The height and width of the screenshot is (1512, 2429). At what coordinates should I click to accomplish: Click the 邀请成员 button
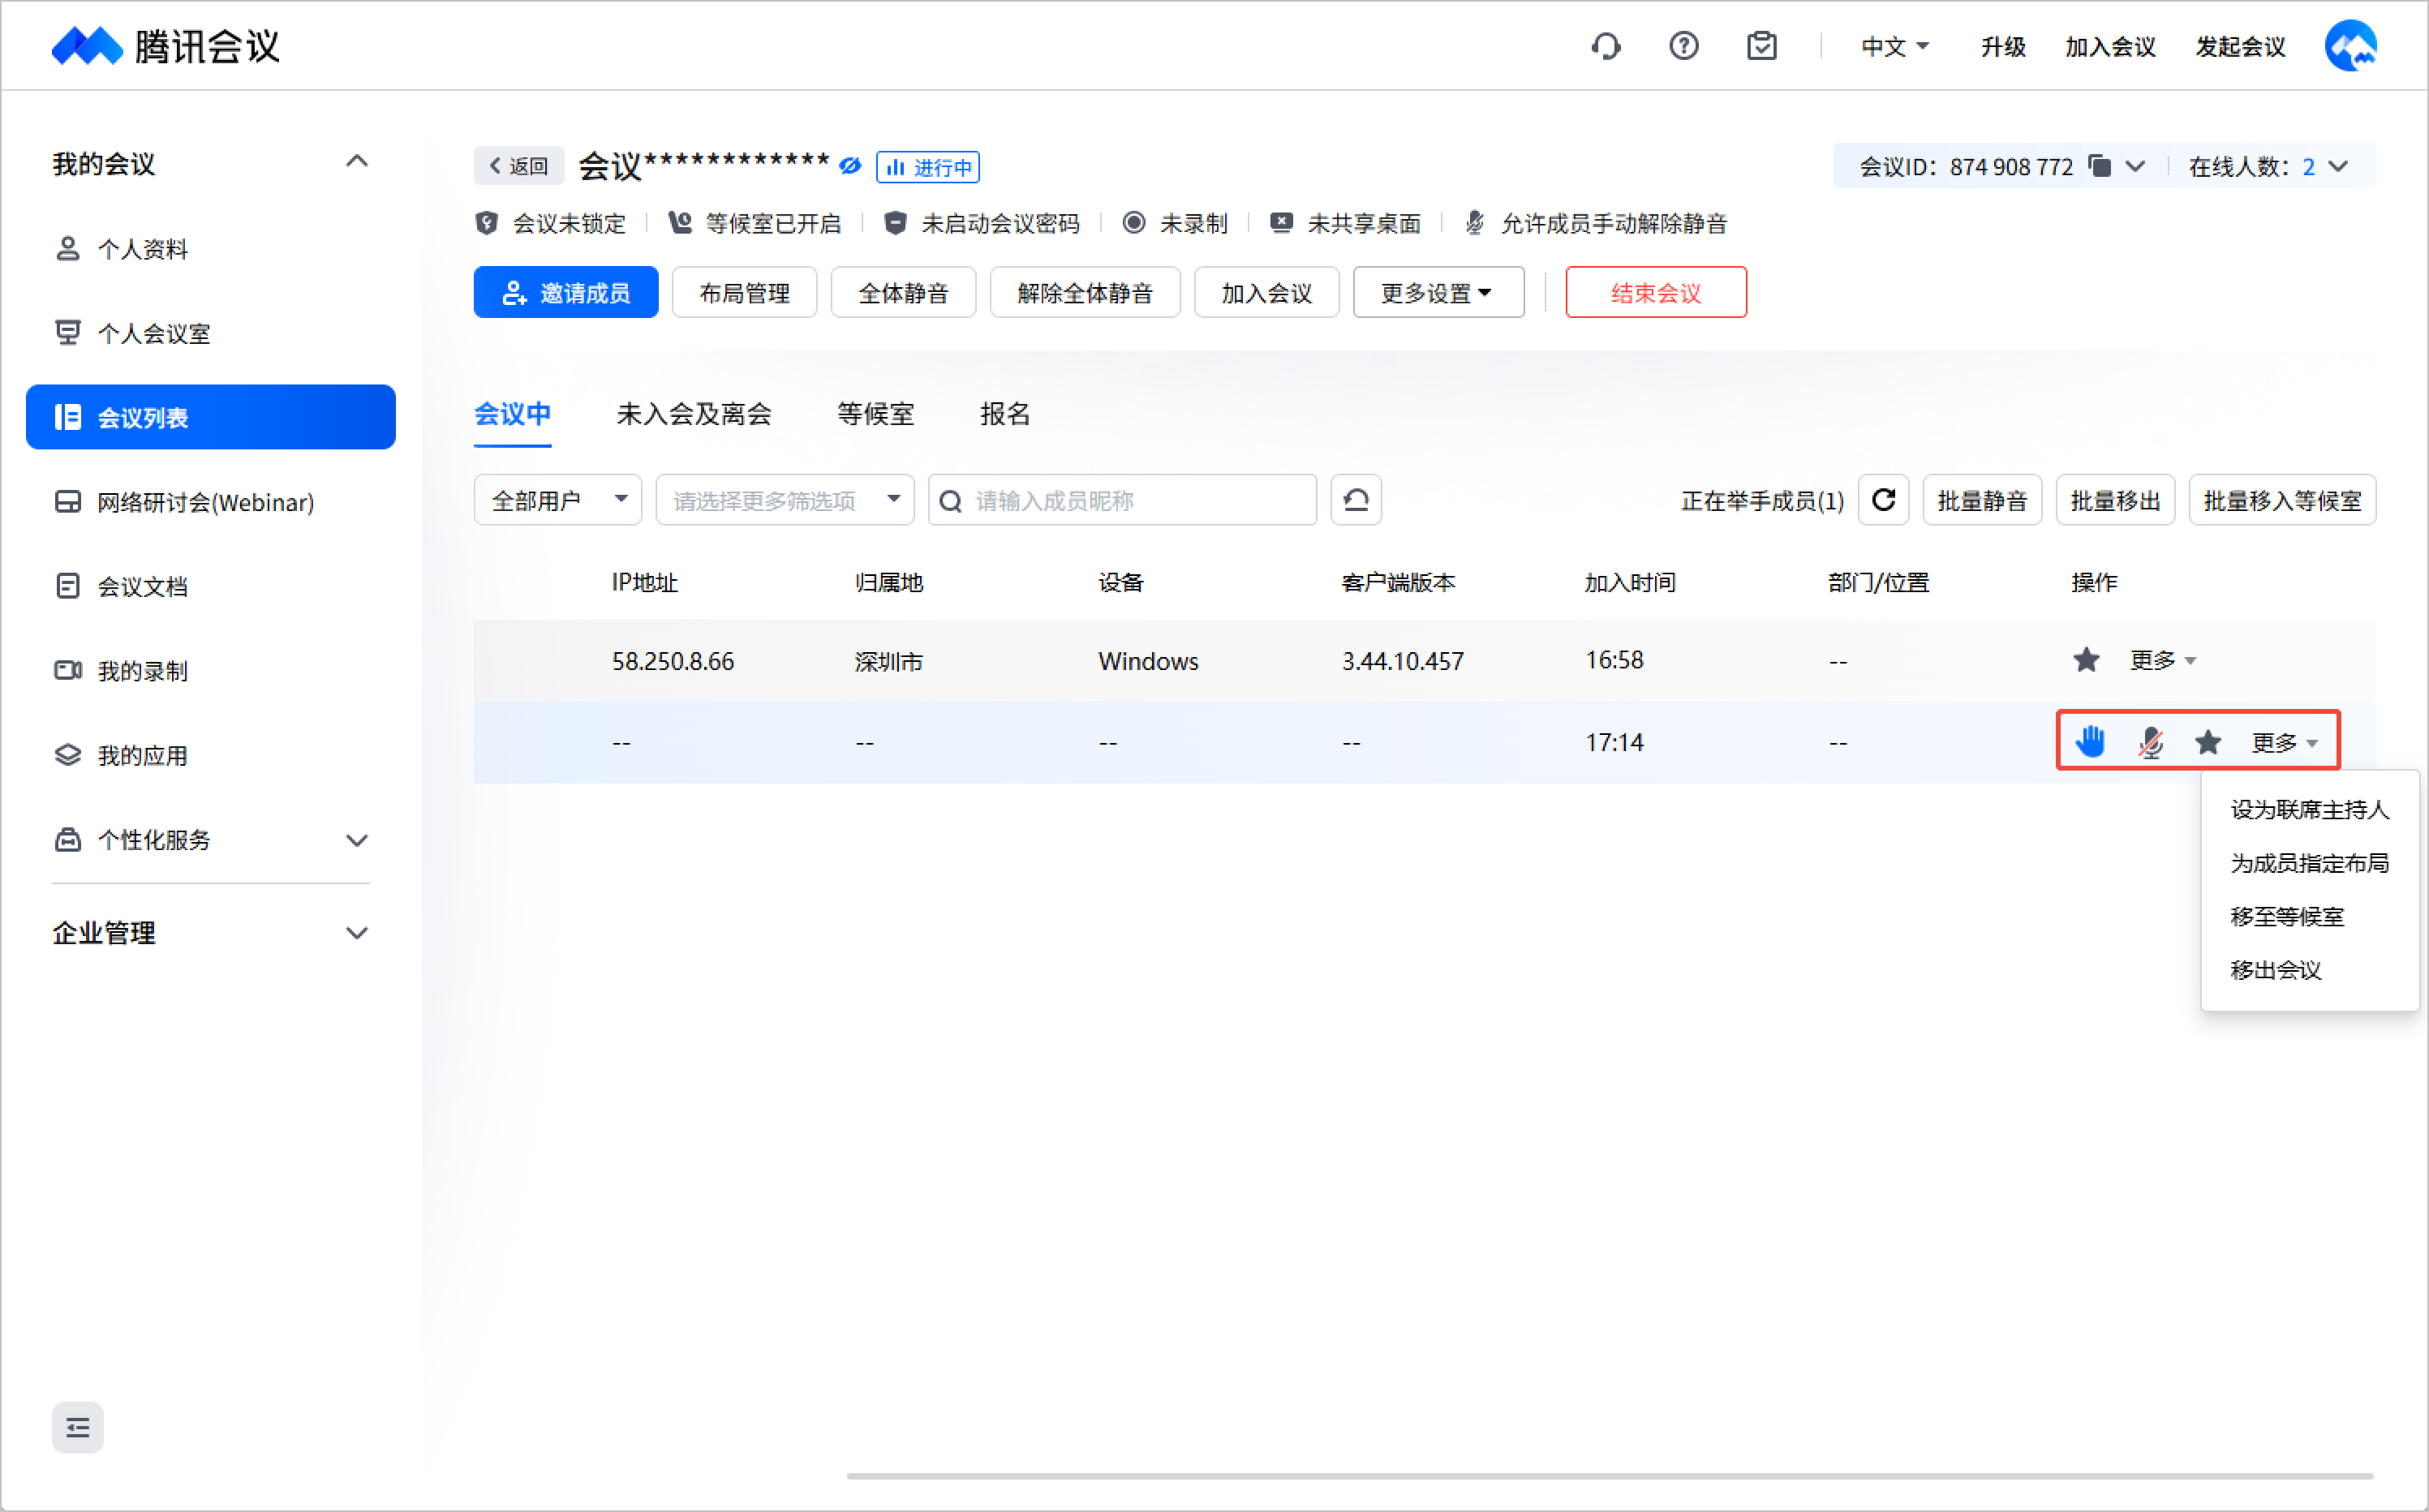coord(566,292)
